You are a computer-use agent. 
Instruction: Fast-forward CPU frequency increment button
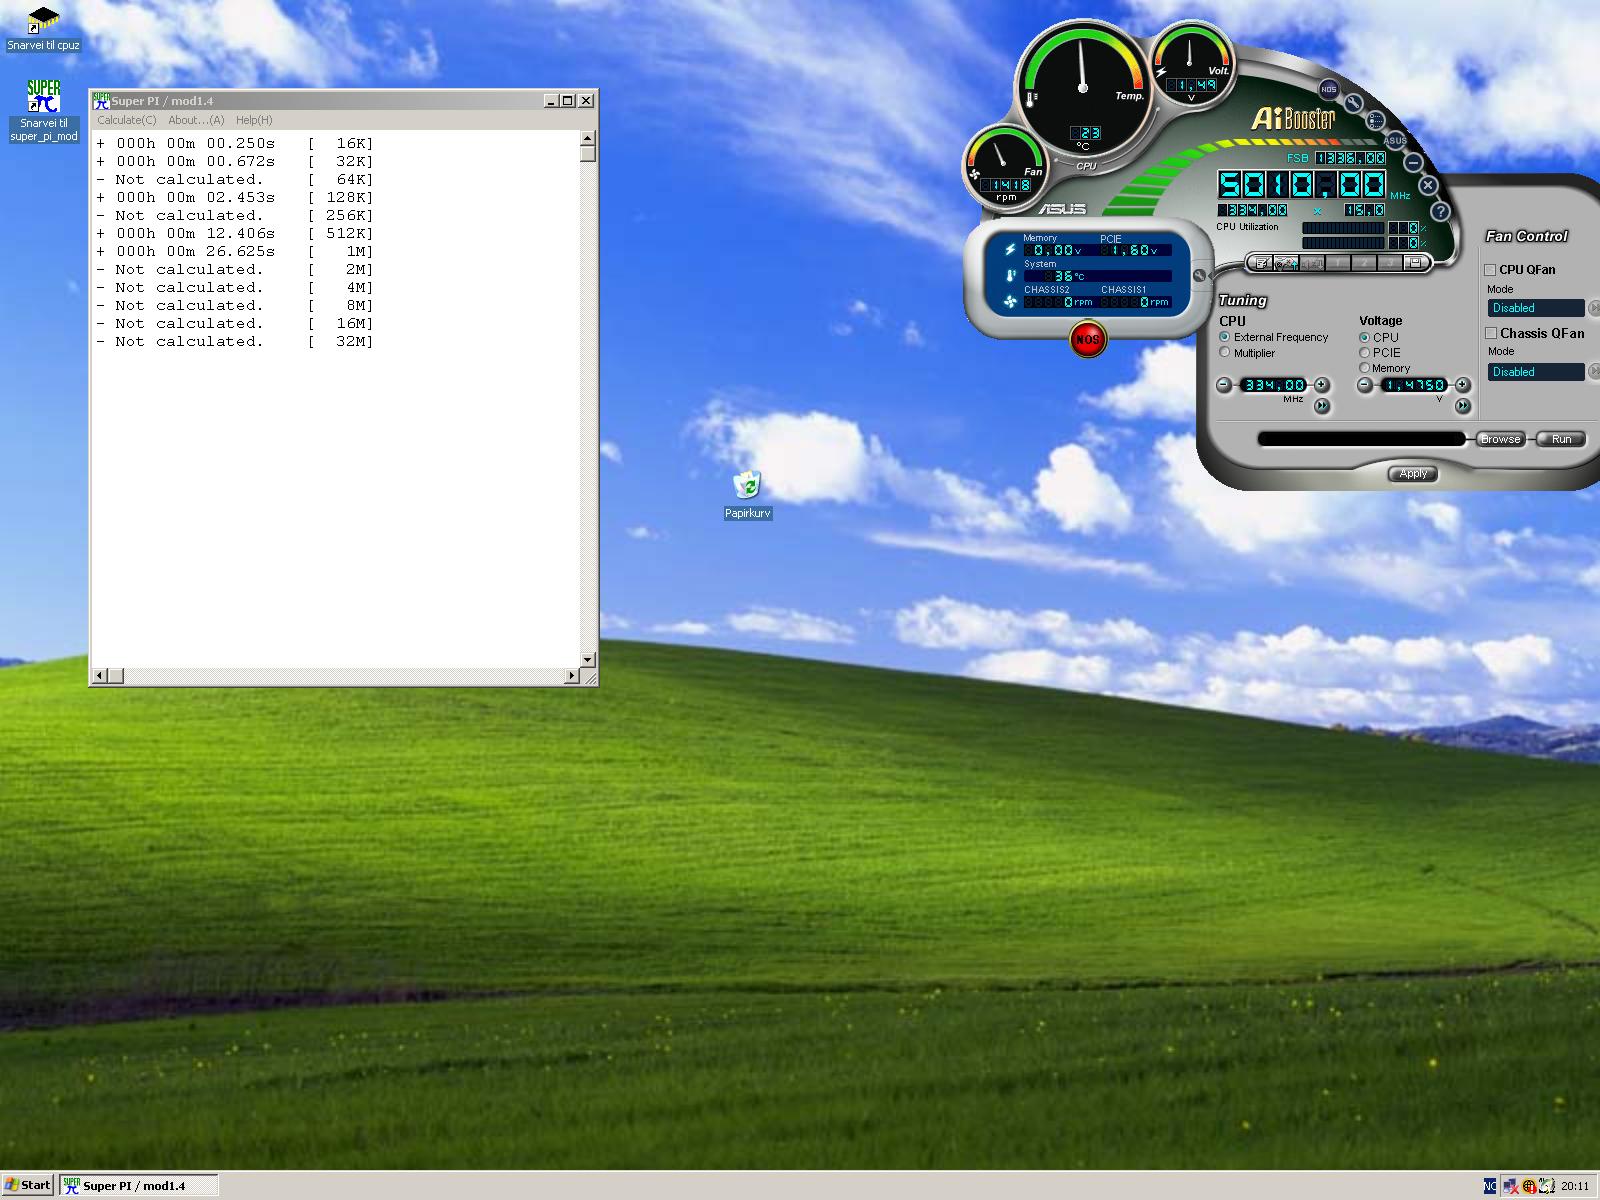click(x=1322, y=406)
